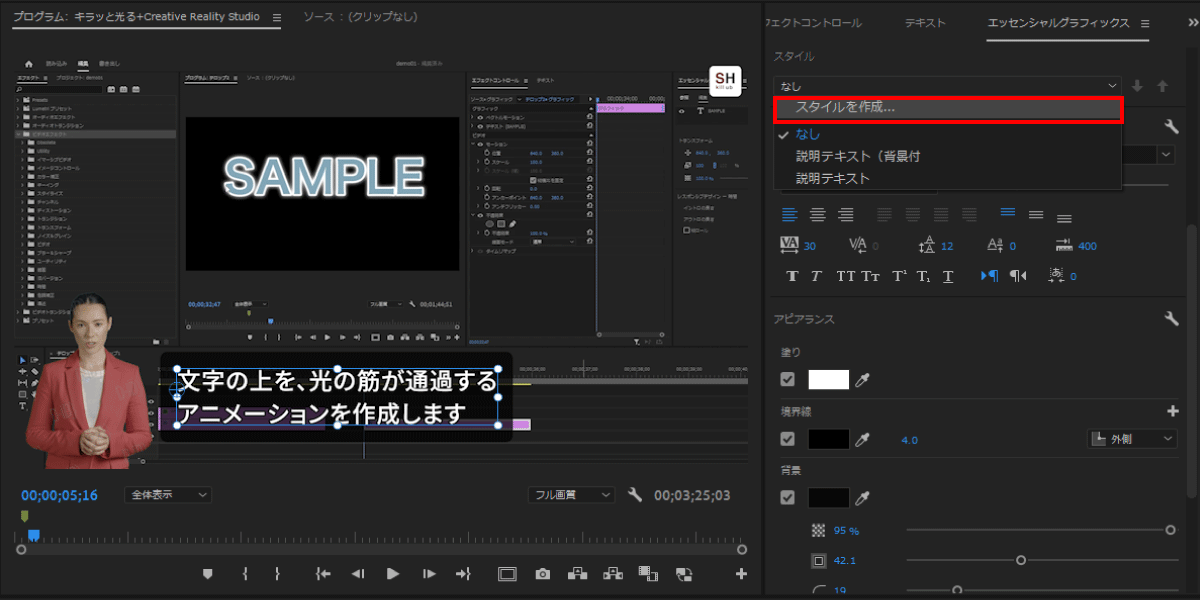Align text to the bottom vertically

1064,217
